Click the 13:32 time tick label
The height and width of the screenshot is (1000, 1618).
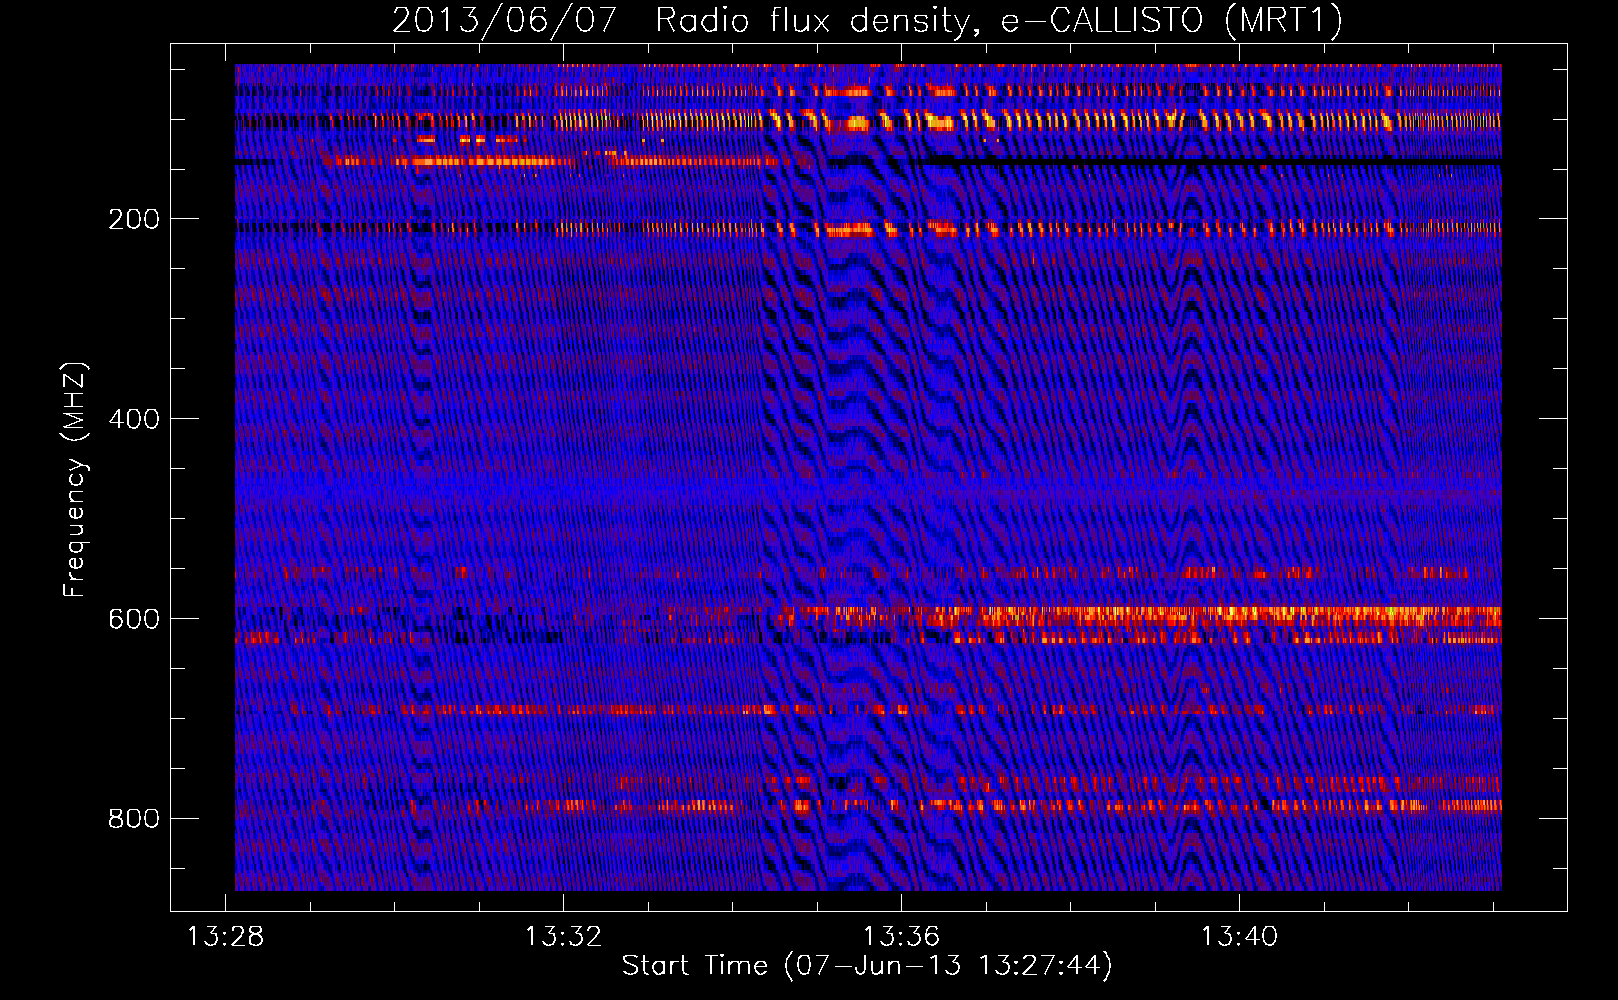(x=564, y=937)
